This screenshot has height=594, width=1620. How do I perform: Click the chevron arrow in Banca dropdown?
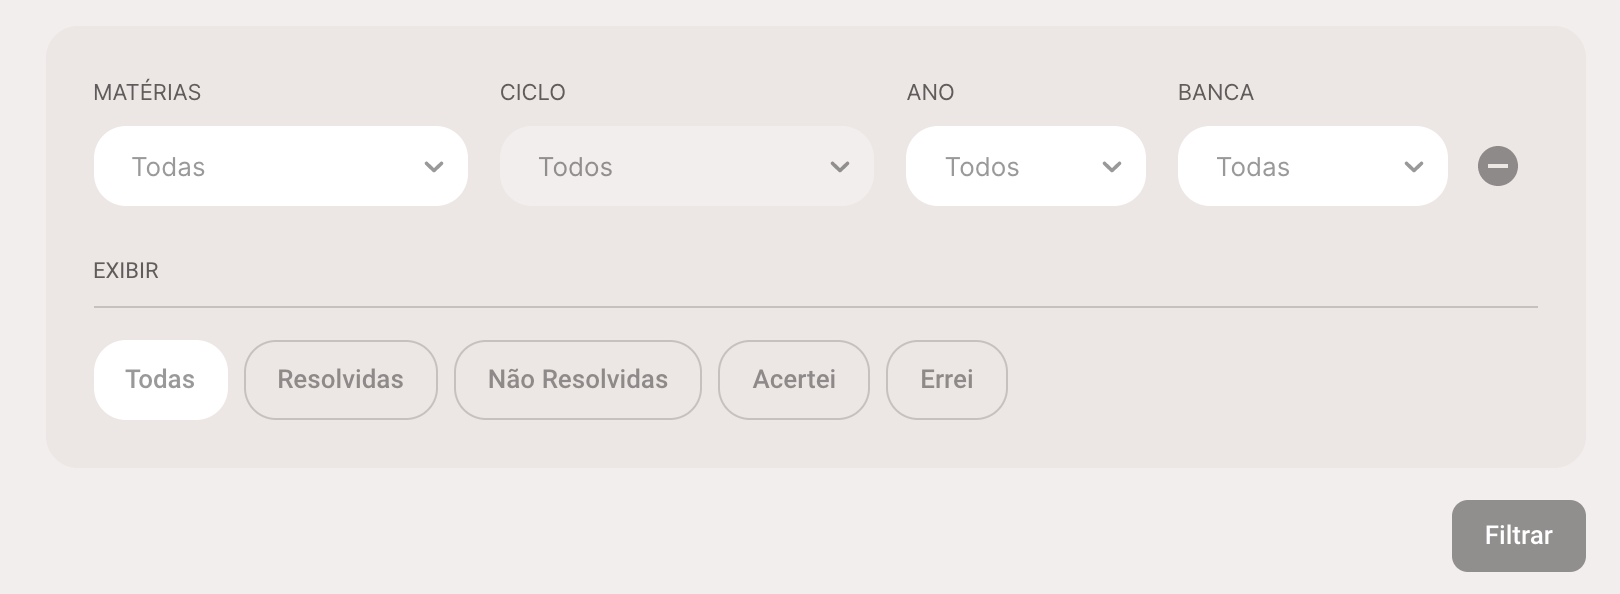point(1414,167)
